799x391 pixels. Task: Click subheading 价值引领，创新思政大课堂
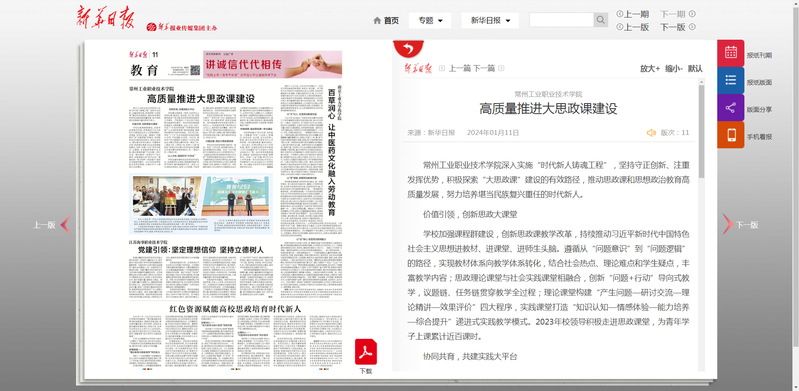(x=470, y=215)
